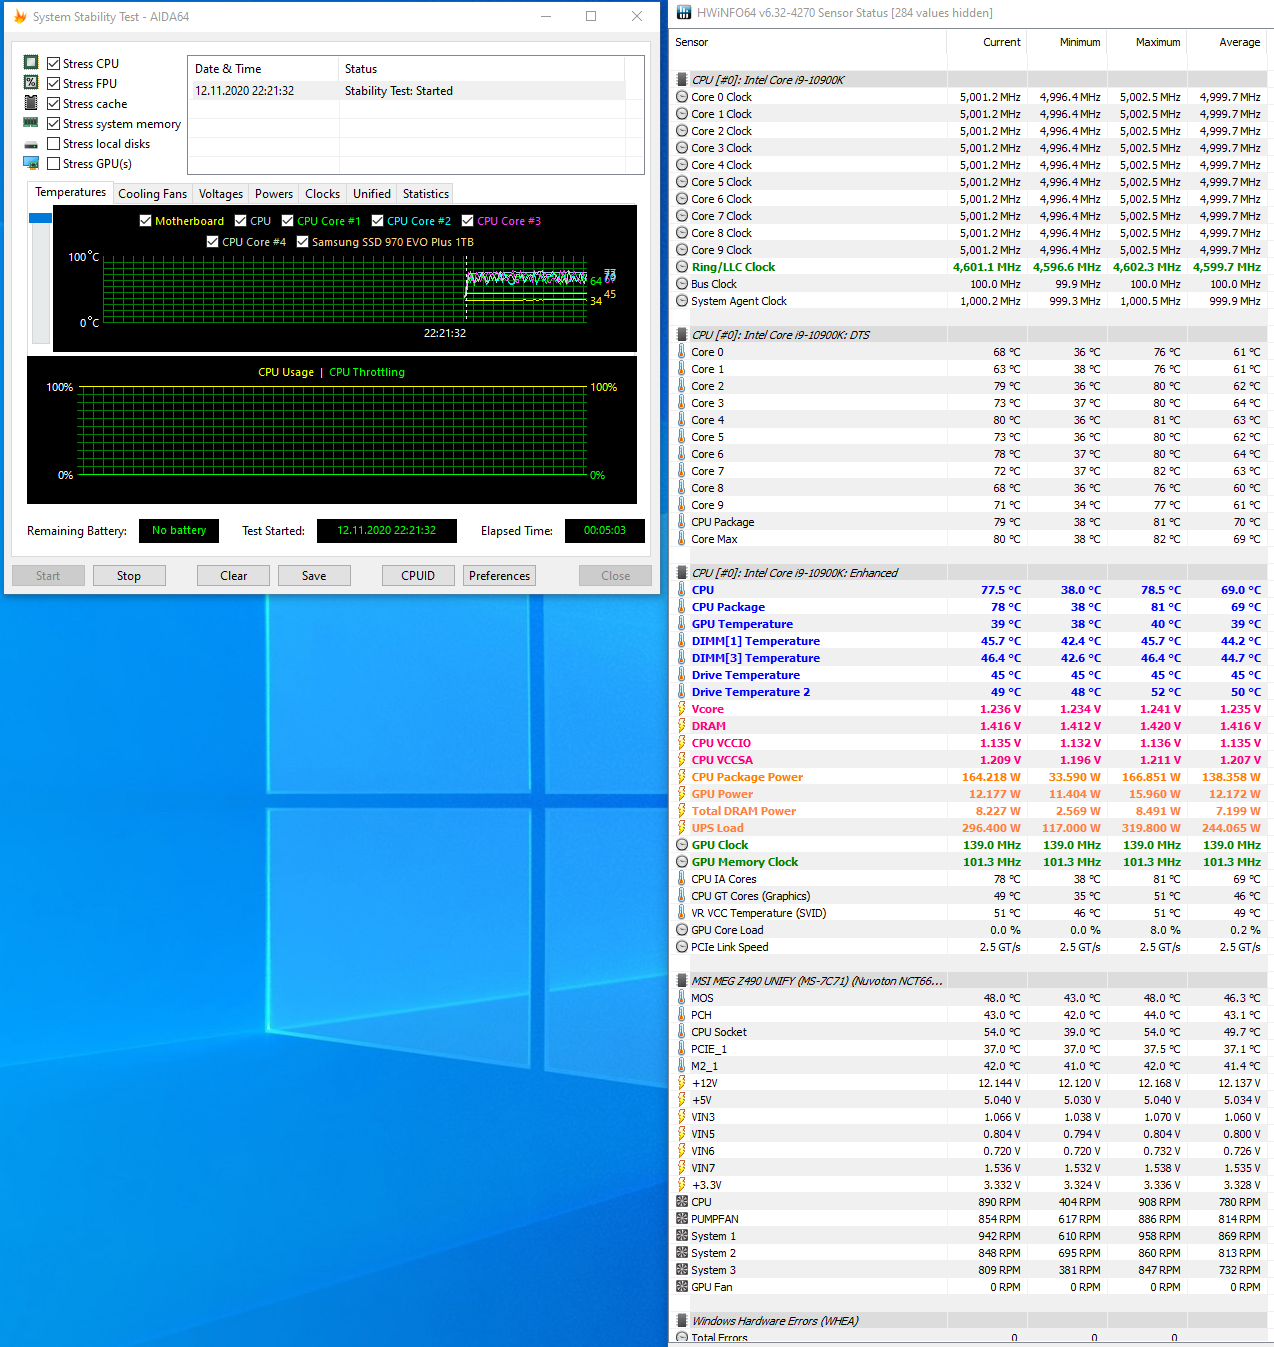Click the lightning icon of Vcore

pyautogui.click(x=682, y=709)
